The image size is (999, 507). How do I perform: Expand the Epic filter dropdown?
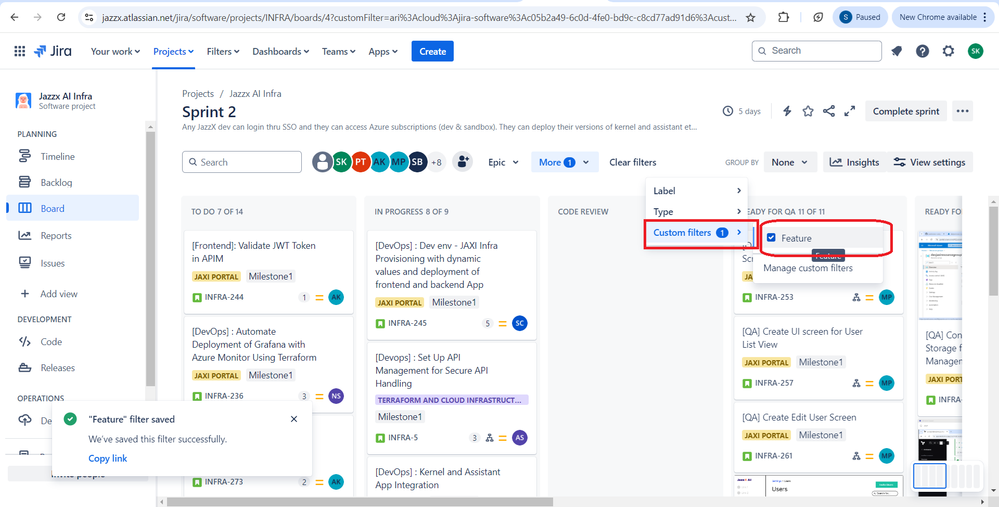point(503,162)
